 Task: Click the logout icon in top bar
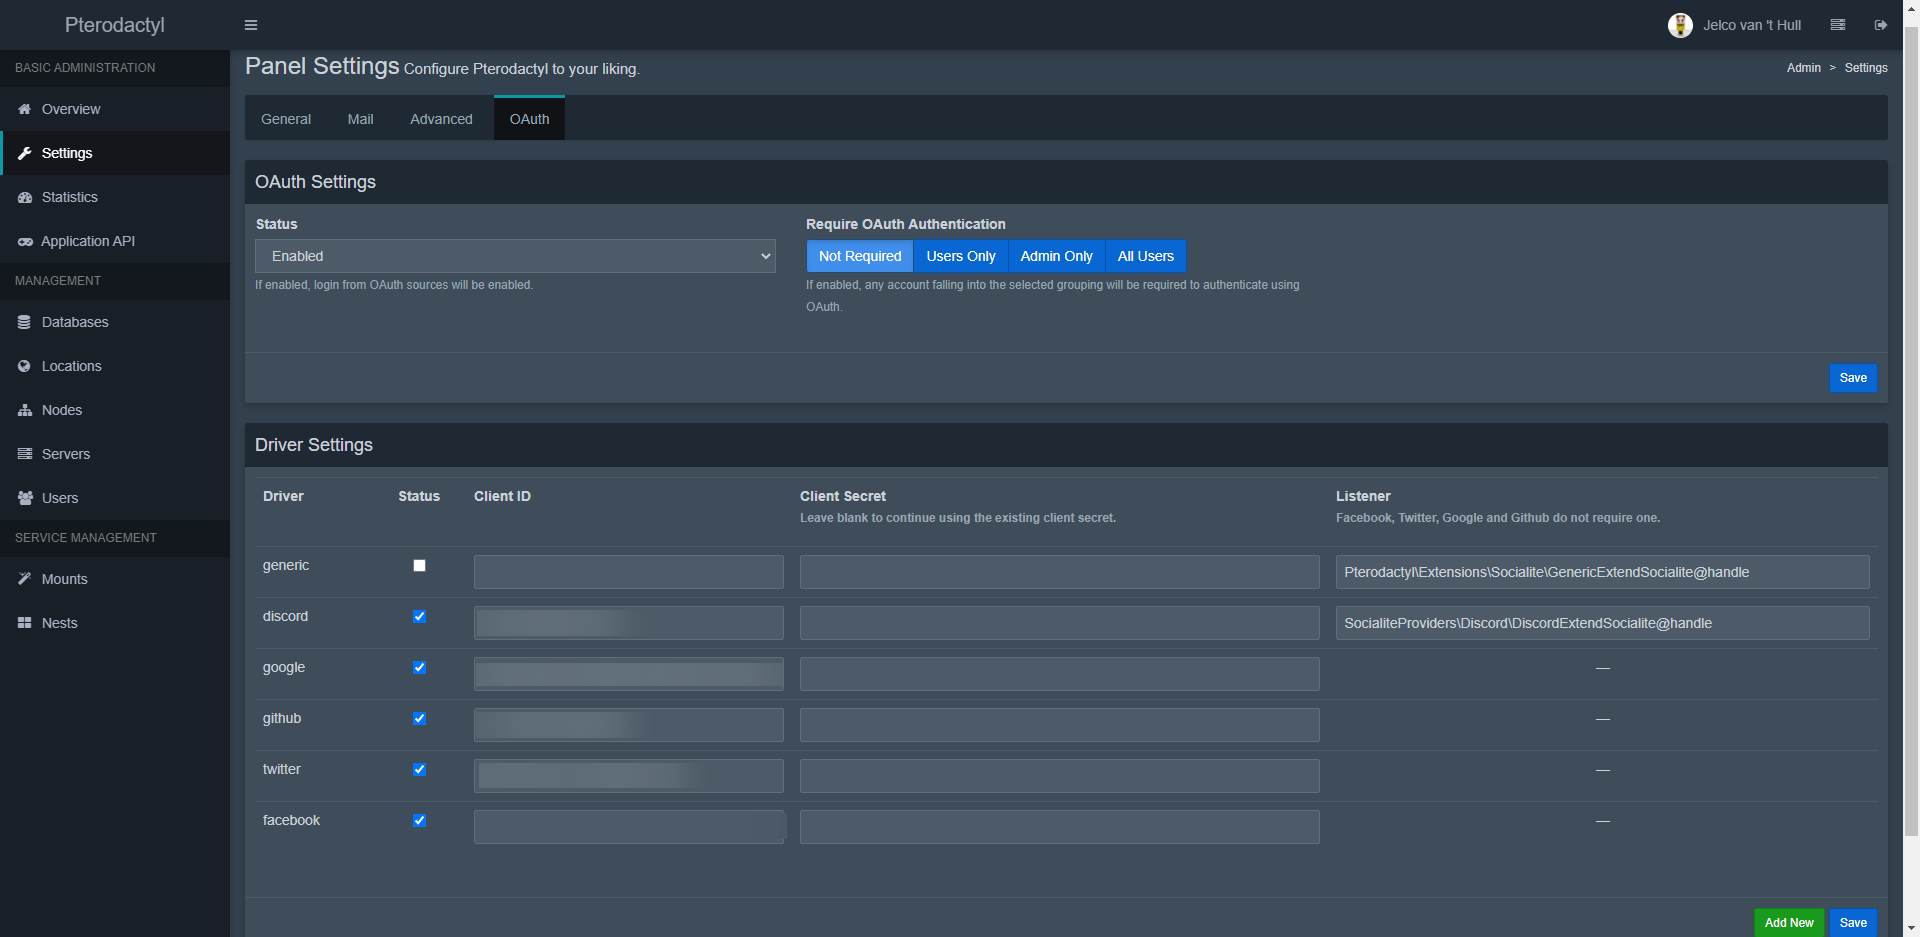(x=1880, y=25)
